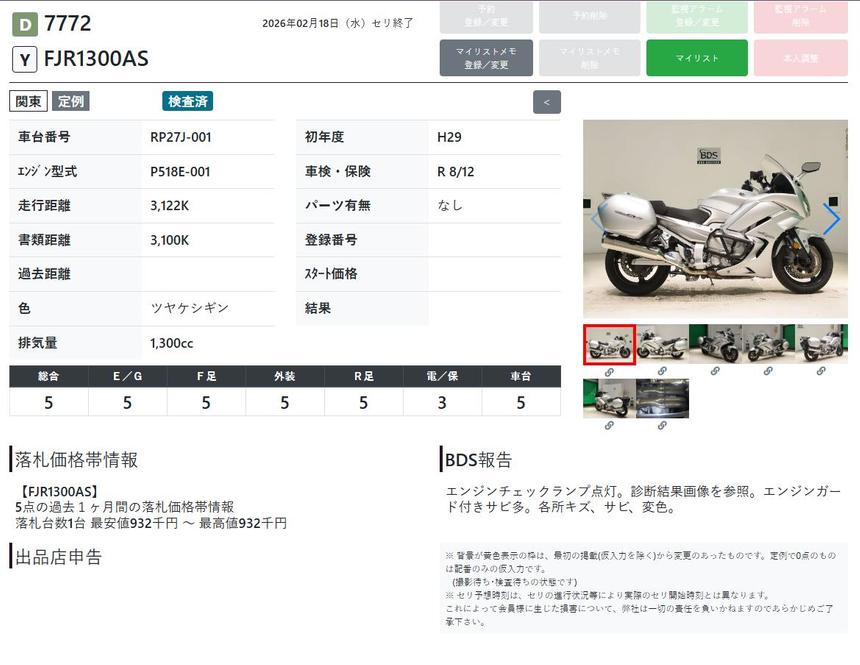The height and width of the screenshot is (665, 860).
Task: Collapse the panel using the "<" button
Action: [x=546, y=102]
